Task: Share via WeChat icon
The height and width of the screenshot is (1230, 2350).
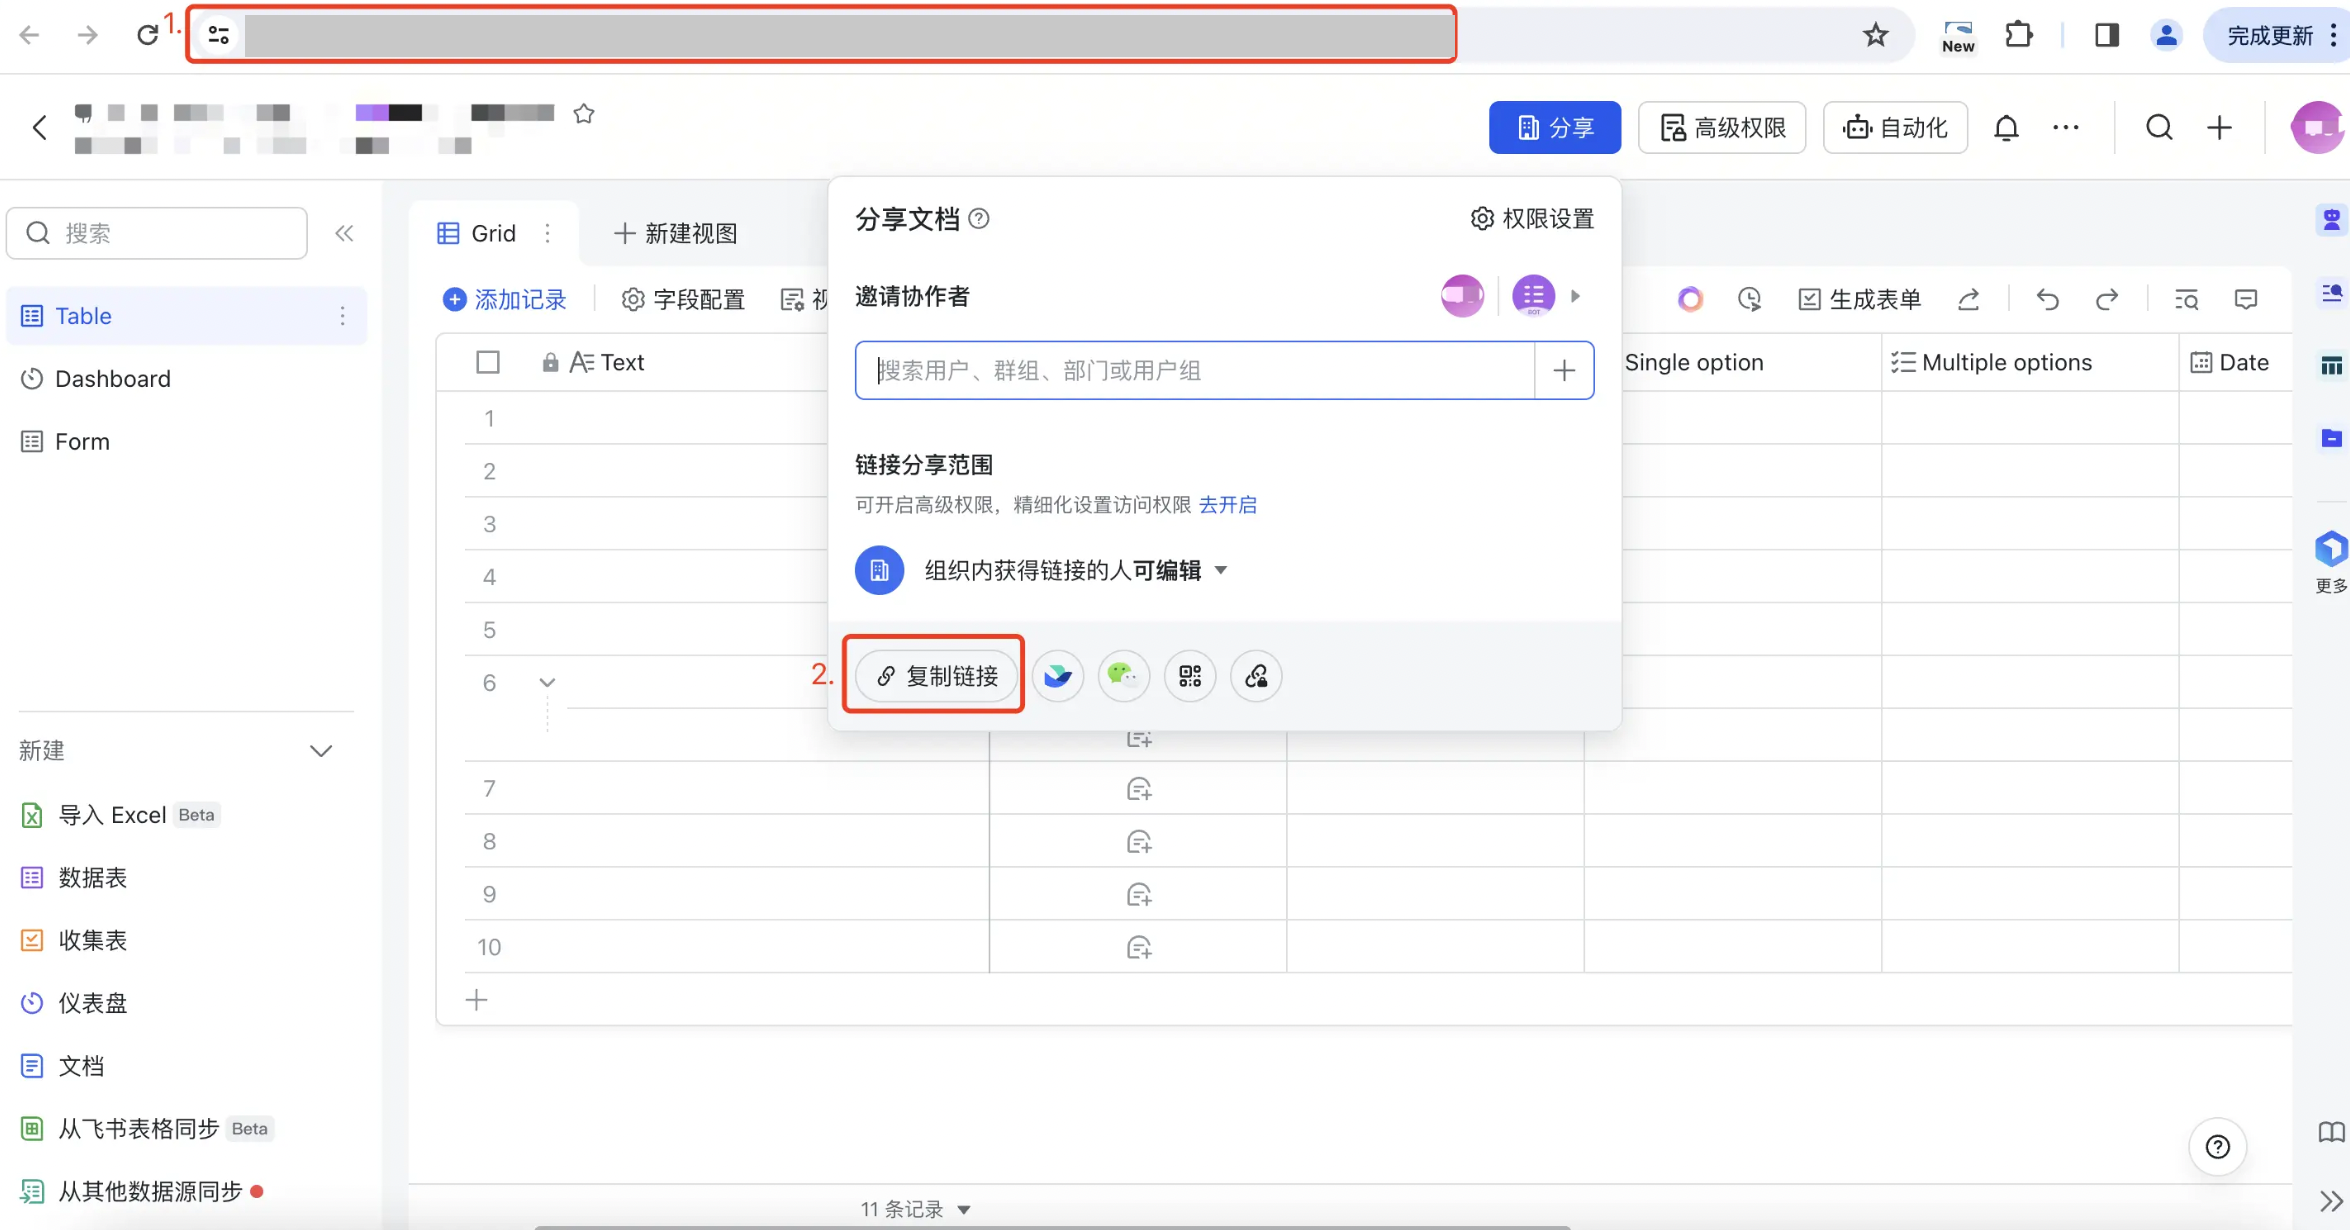Action: tap(1123, 676)
